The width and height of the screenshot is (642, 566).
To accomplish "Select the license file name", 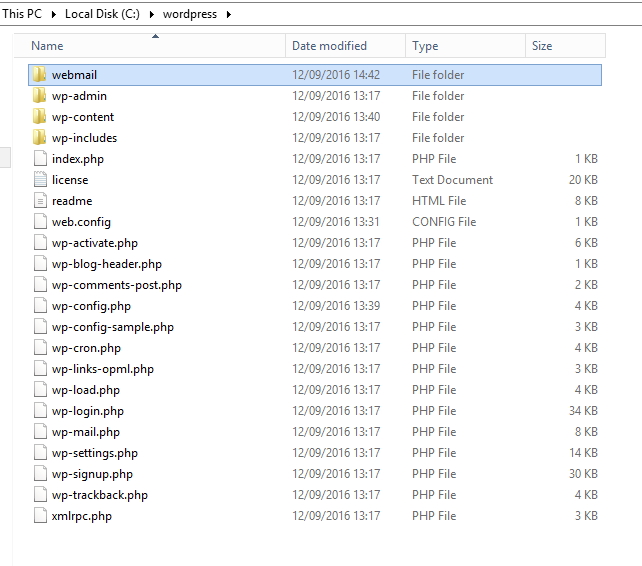I will click(70, 180).
